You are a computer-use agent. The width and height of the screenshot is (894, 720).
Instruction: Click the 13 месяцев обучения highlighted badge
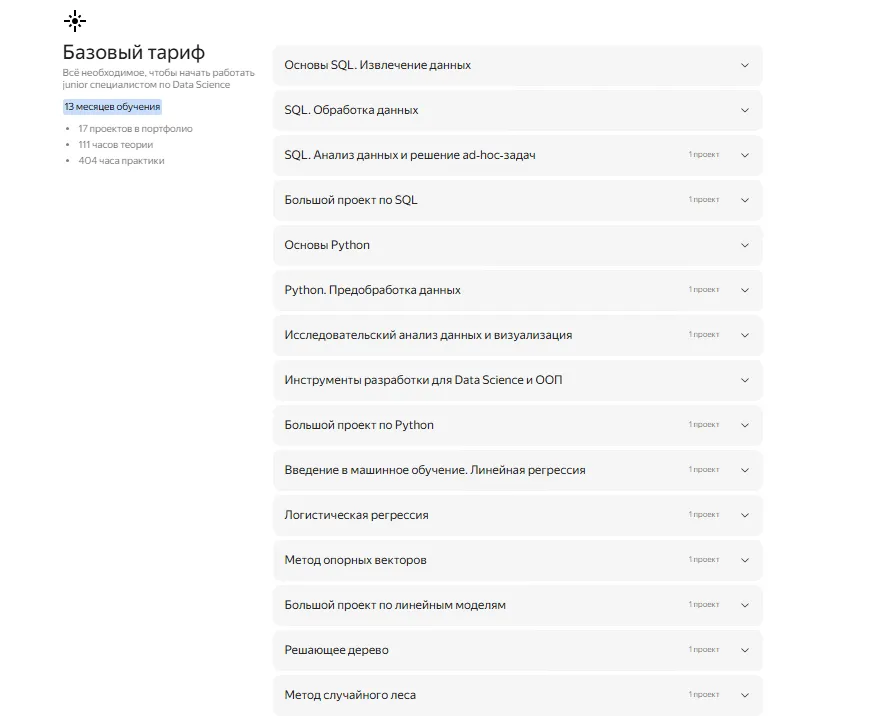point(112,107)
